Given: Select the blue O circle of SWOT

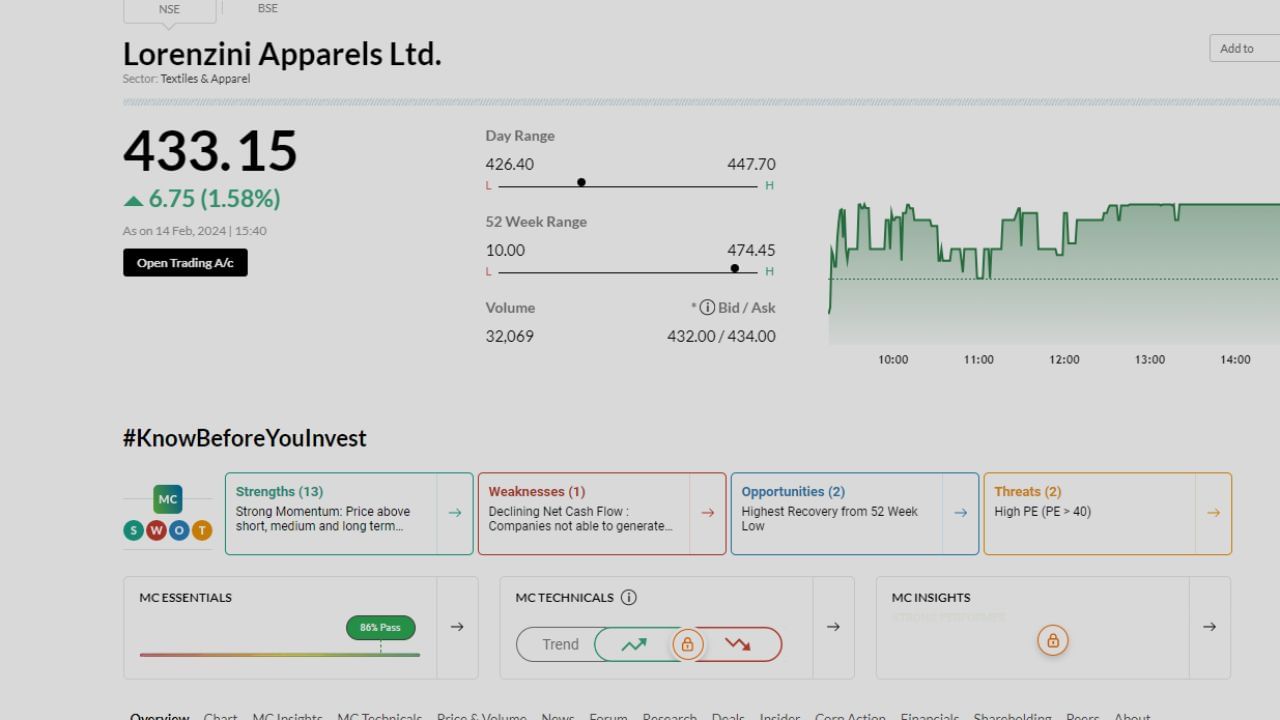Looking at the screenshot, I should (x=179, y=531).
